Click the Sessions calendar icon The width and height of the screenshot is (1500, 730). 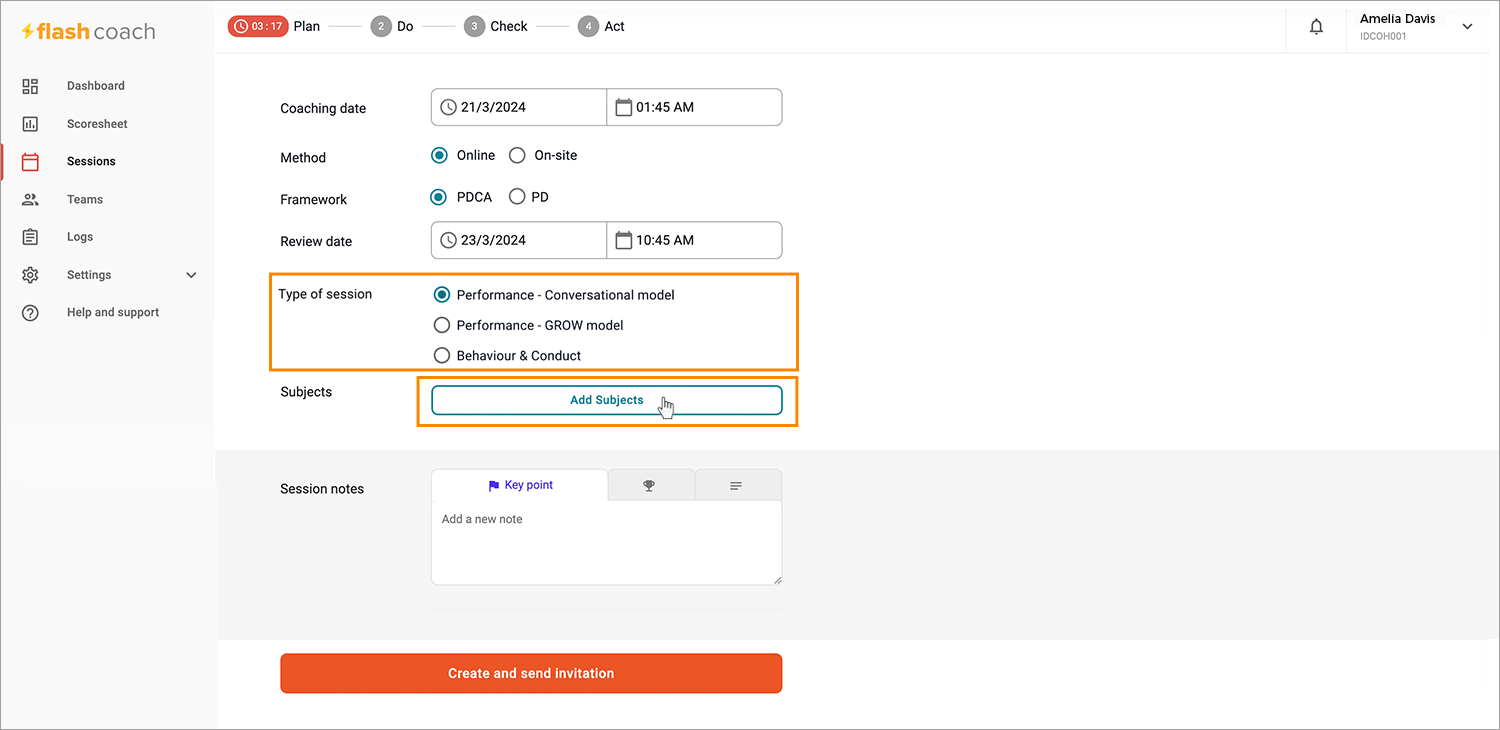coord(30,161)
